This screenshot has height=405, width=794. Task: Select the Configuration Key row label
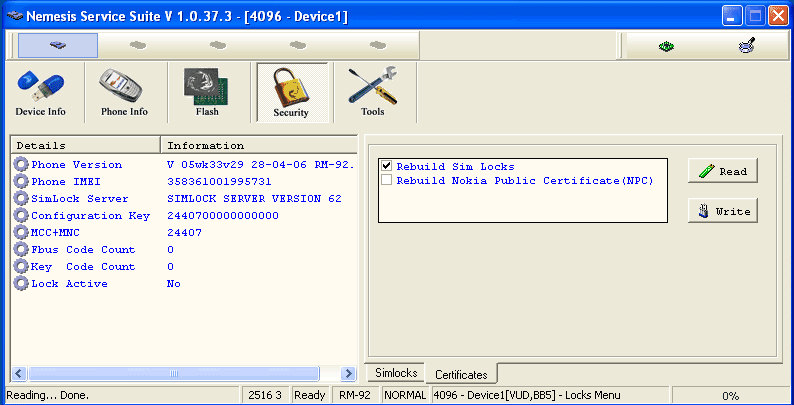[x=91, y=216]
